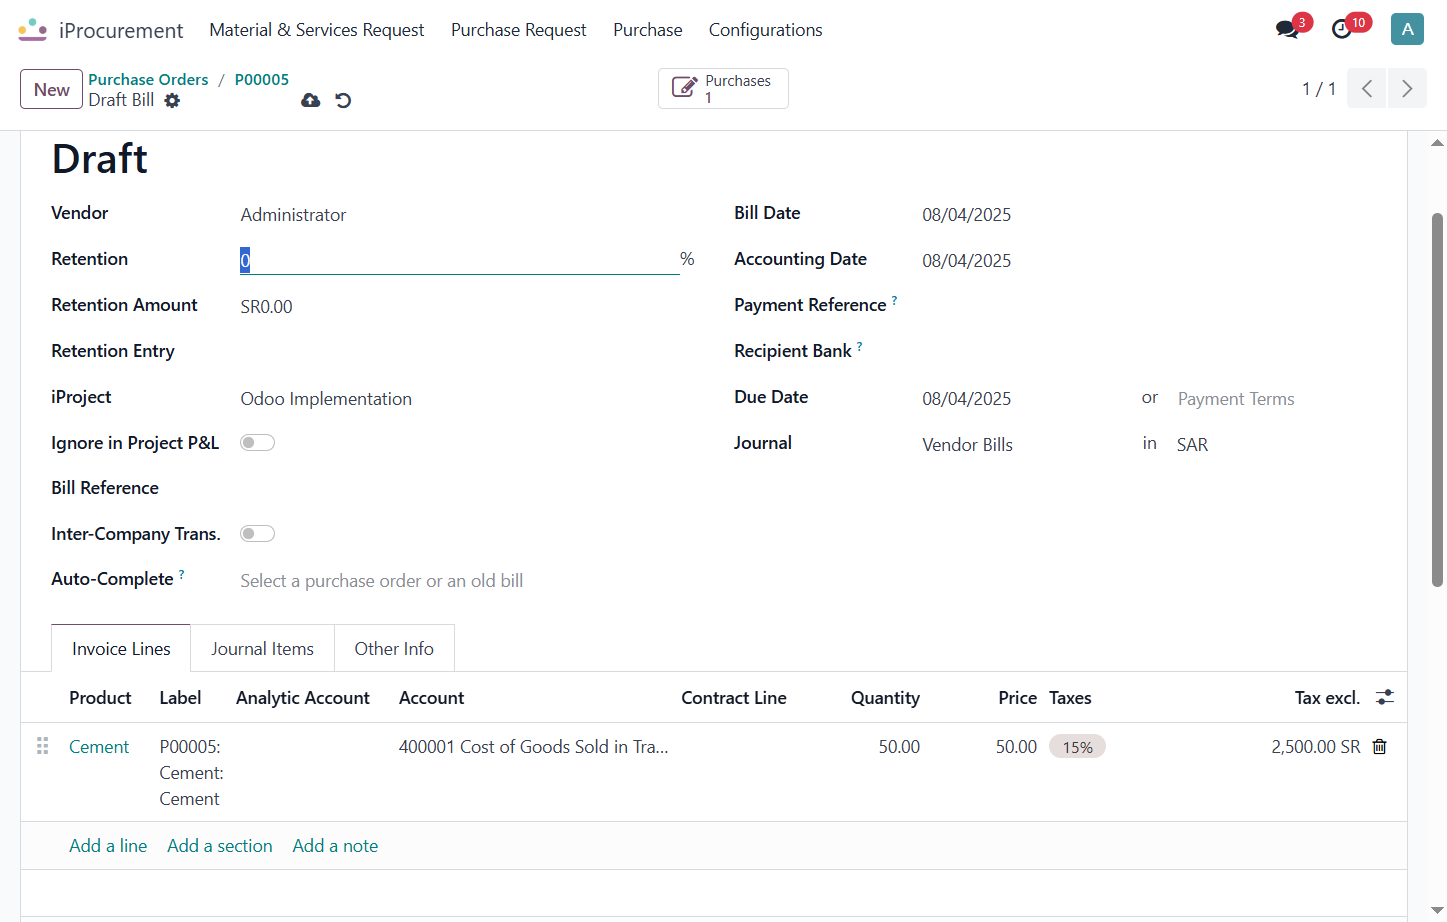
Task: Discard changes with the undo arrow icon
Action: (343, 100)
